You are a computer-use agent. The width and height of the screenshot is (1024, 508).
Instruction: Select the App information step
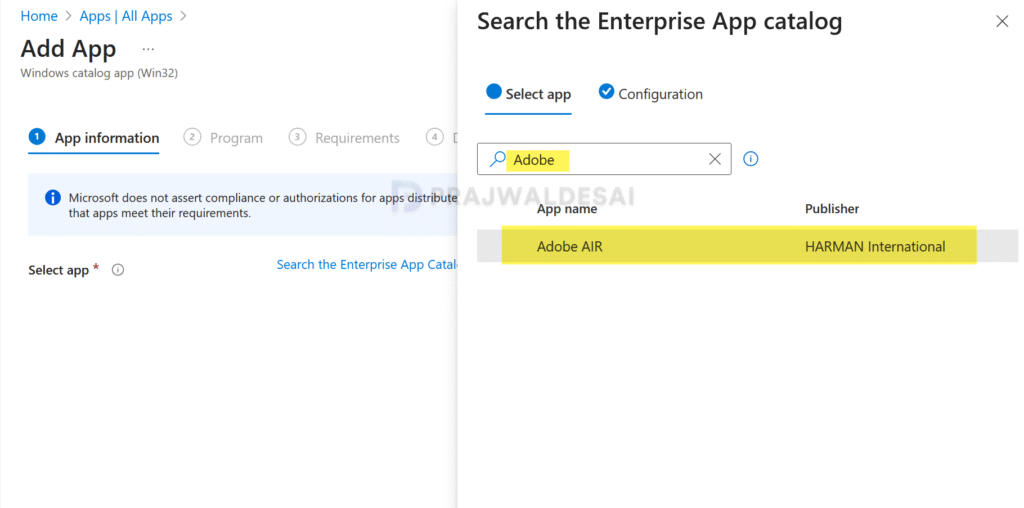[94, 138]
